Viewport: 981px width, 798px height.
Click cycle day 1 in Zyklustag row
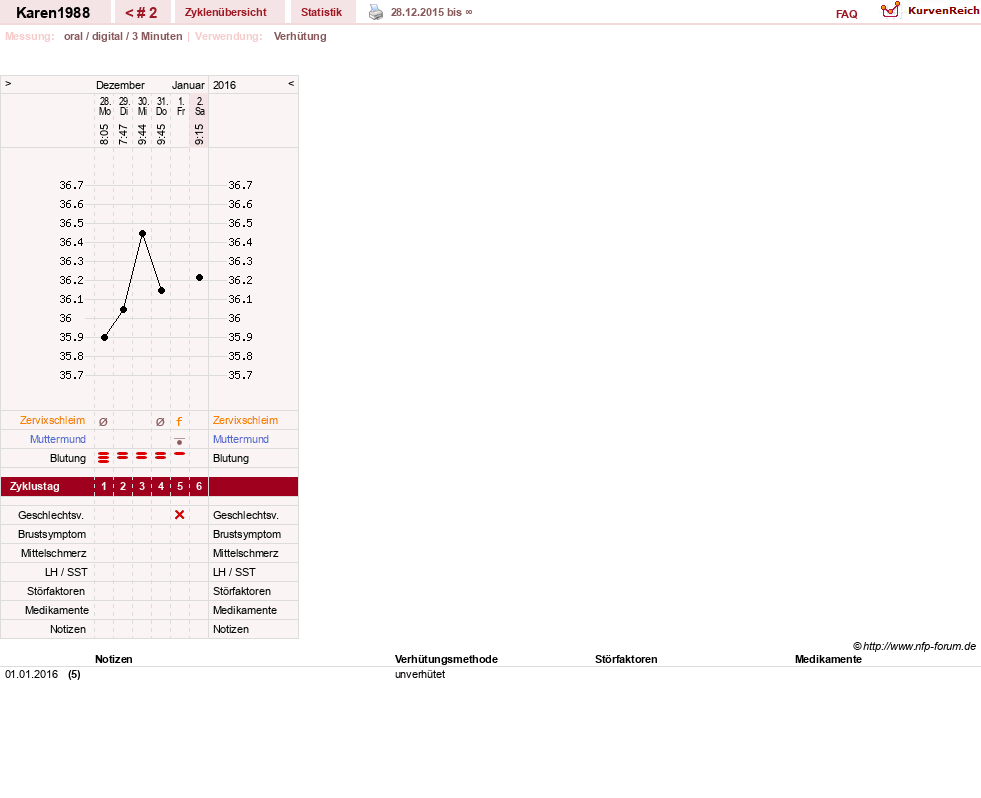pyautogui.click(x=104, y=486)
